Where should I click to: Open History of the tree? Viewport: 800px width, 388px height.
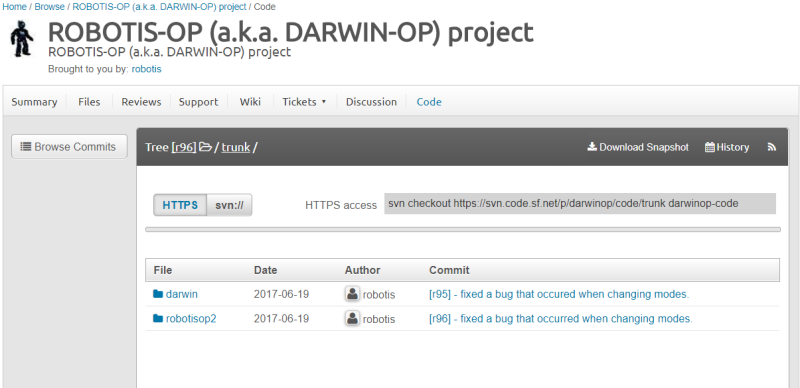[727, 147]
